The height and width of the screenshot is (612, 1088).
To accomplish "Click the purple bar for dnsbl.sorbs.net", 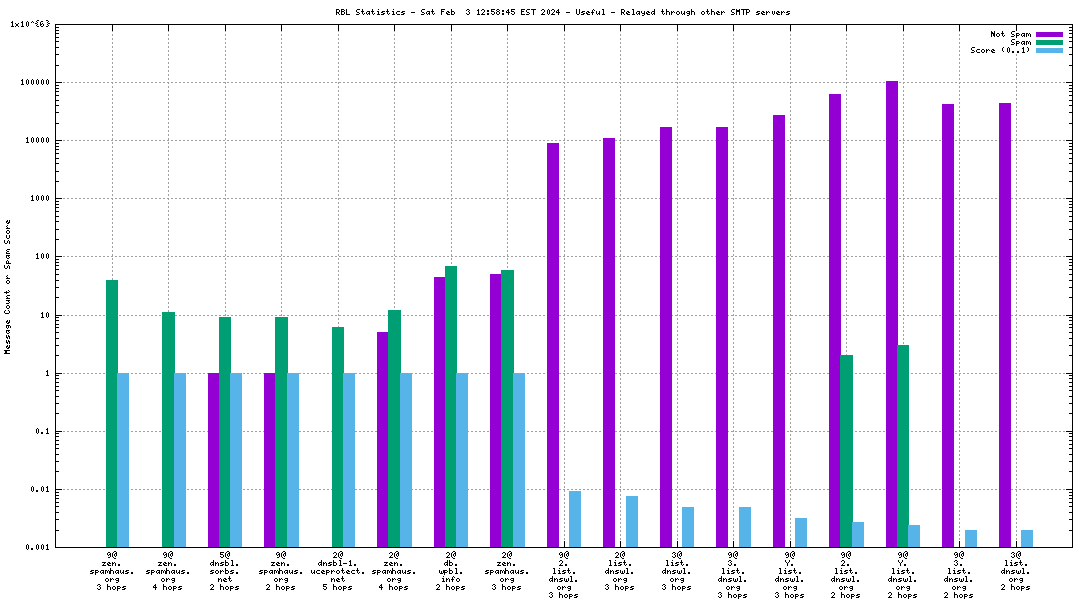I will (214, 460).
